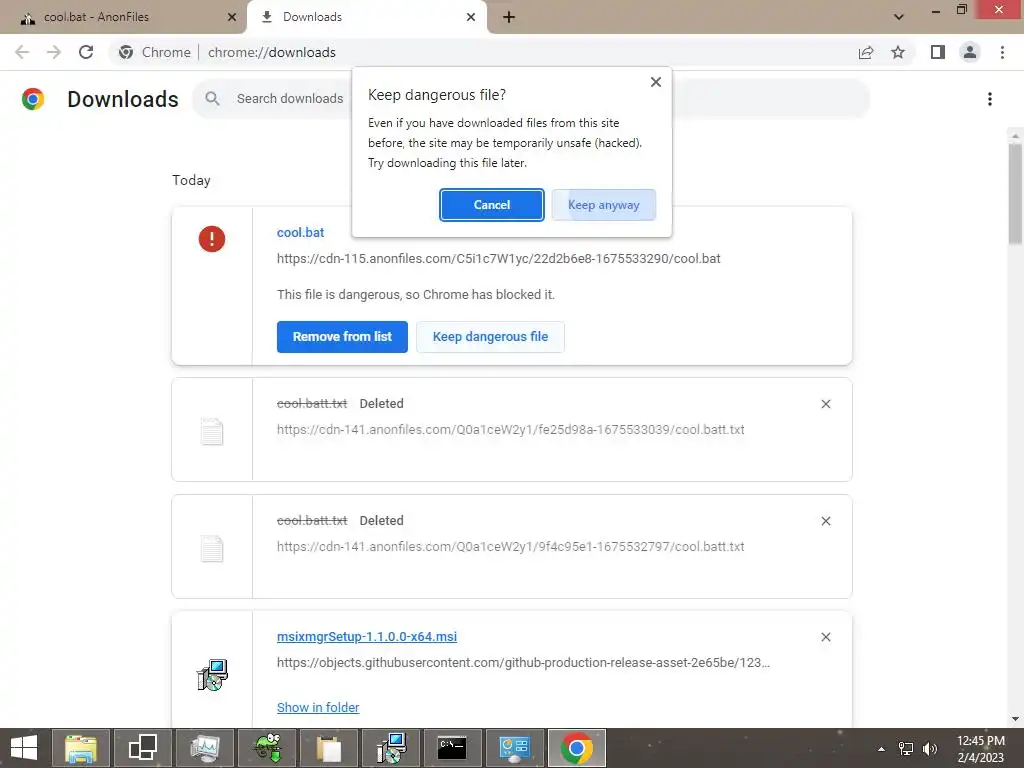Reload the downloads page
1024x768 pixels.
point(86,52)
